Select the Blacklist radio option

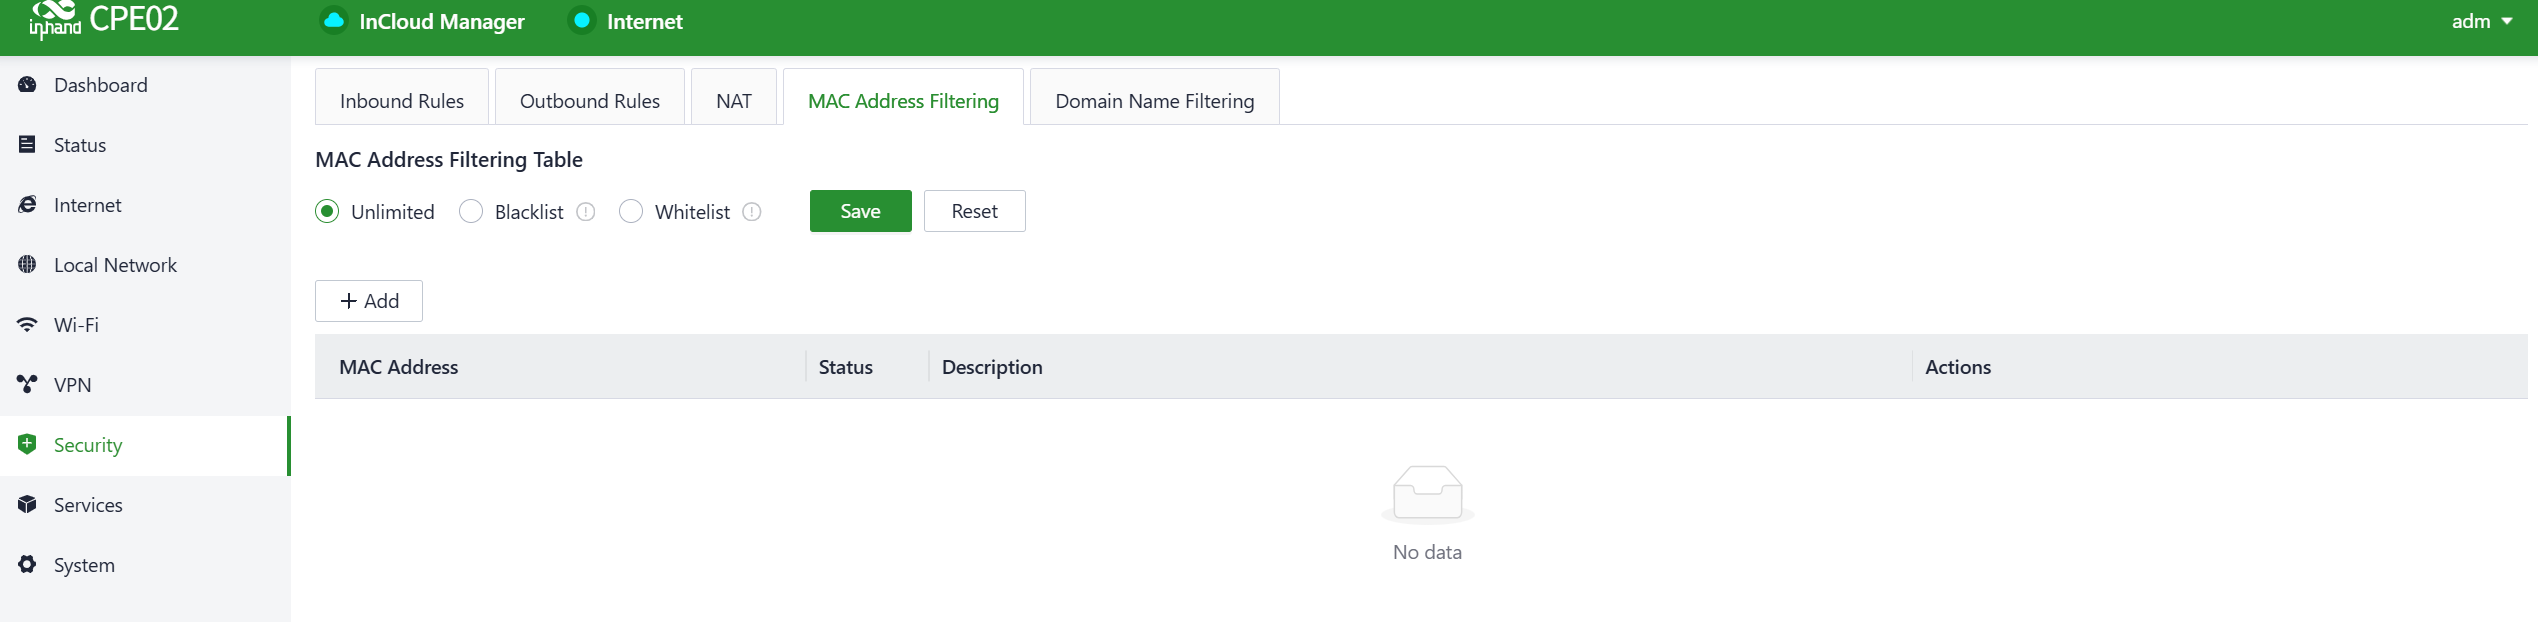471,212
